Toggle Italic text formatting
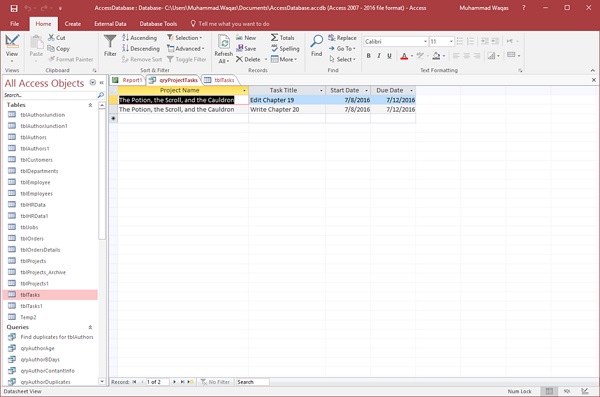 click(379, 56)
